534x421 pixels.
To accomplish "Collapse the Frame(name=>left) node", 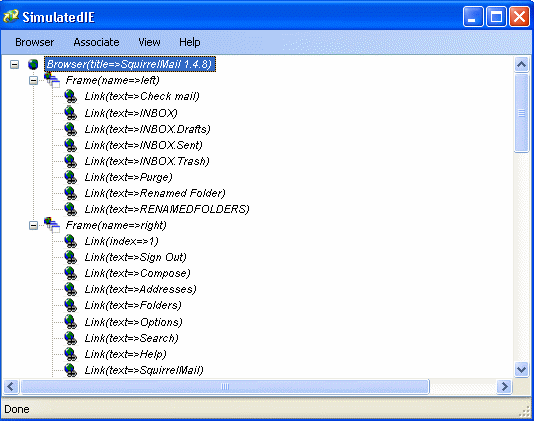I will [x=33, y=80].
